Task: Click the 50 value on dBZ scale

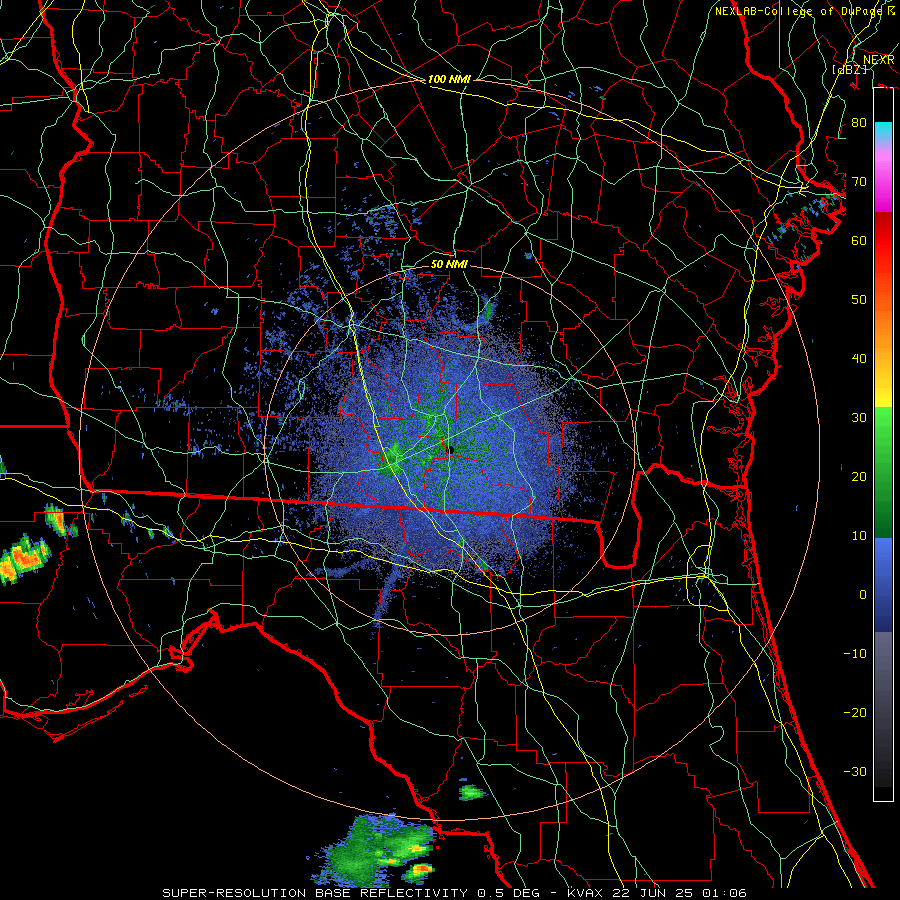Action: [x=859, y=300]
